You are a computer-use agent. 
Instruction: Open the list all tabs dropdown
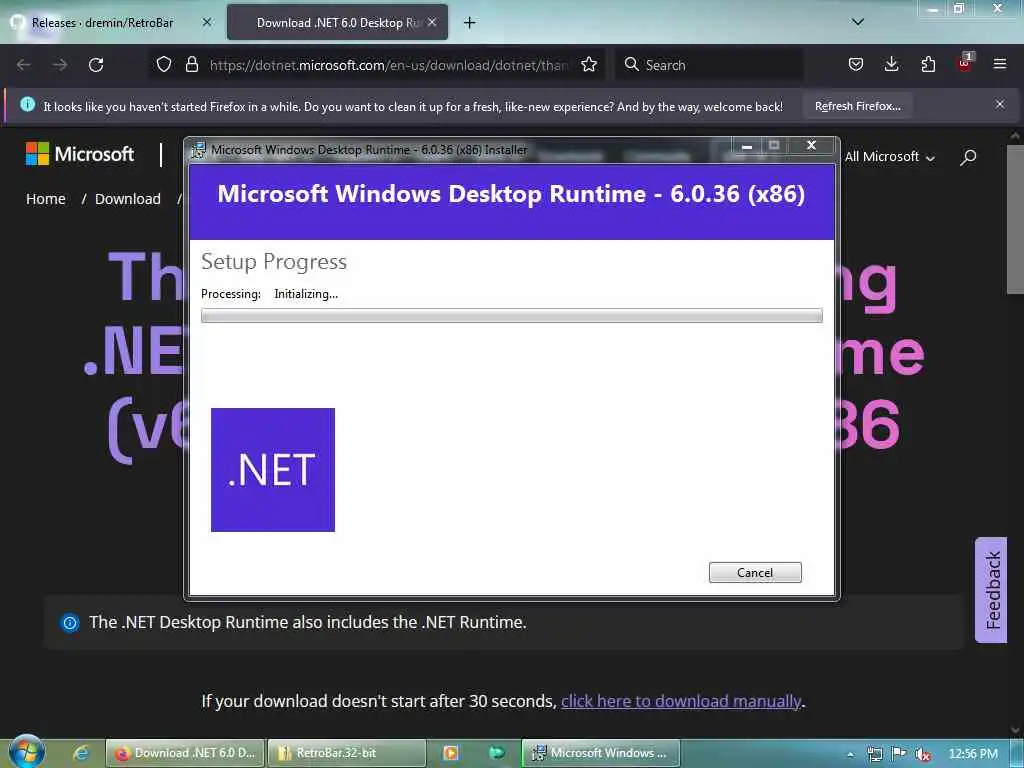[x=858, y=22]
